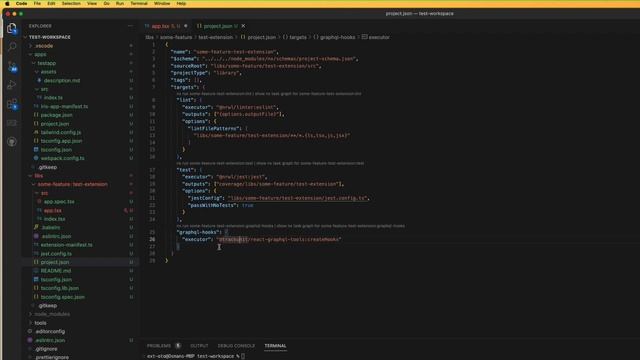Viewport: 640px width, 360px height.
Task: Close the project.json editor tab
Action: point(243,26)
